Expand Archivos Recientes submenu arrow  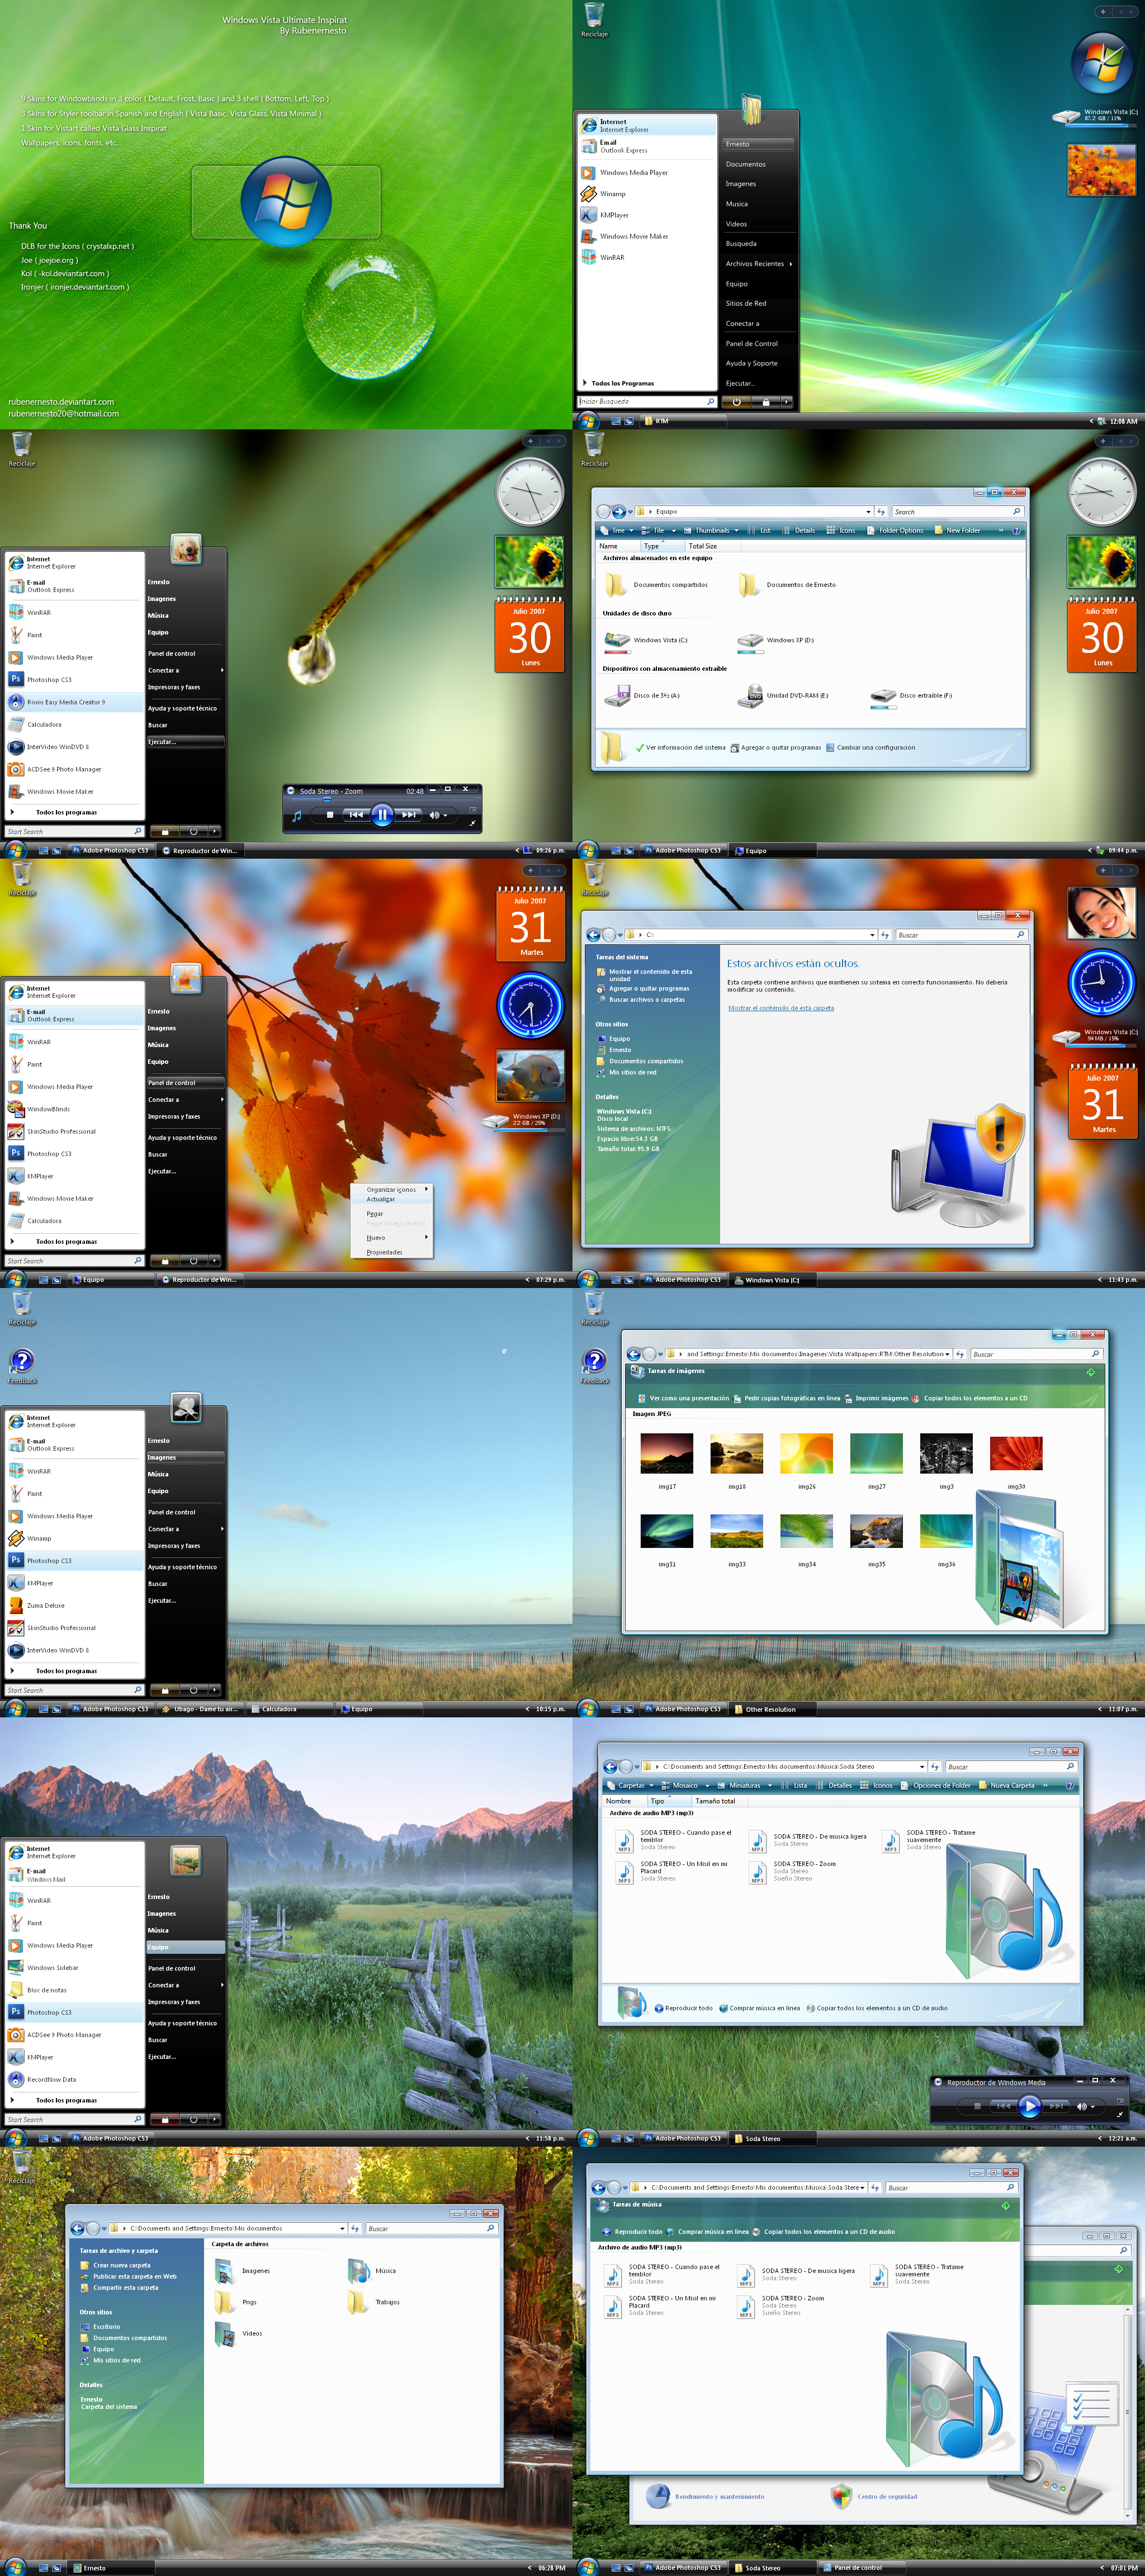click(790, 264)
